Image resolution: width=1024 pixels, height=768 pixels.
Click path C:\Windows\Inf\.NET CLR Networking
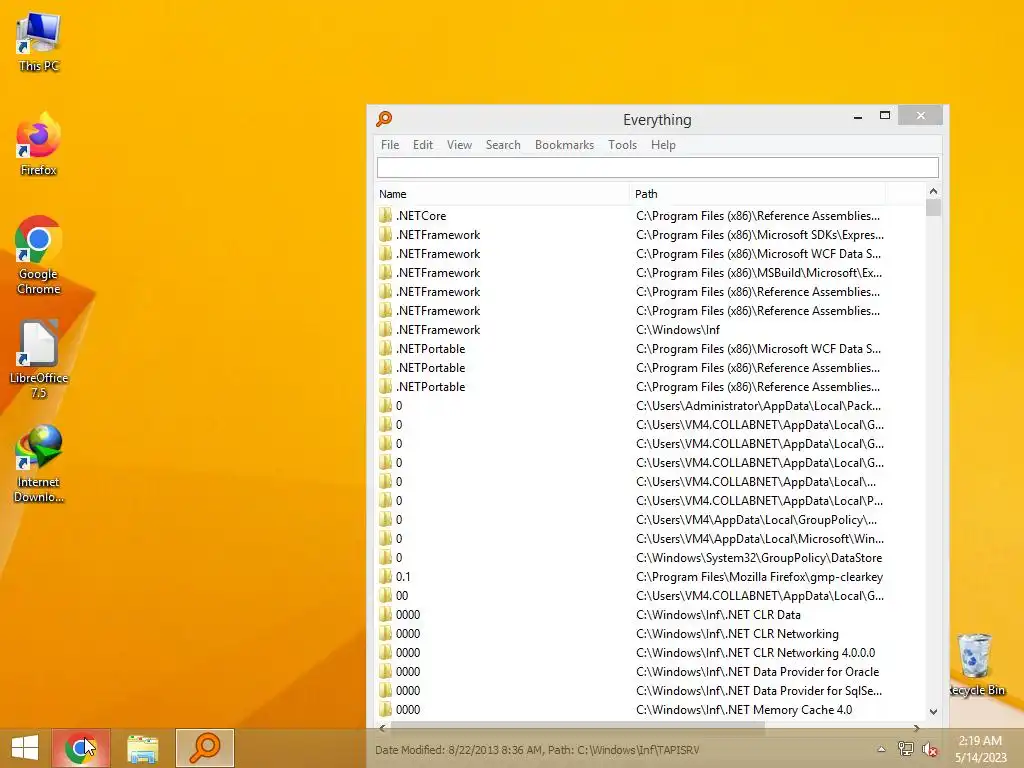tap(737, 633)
